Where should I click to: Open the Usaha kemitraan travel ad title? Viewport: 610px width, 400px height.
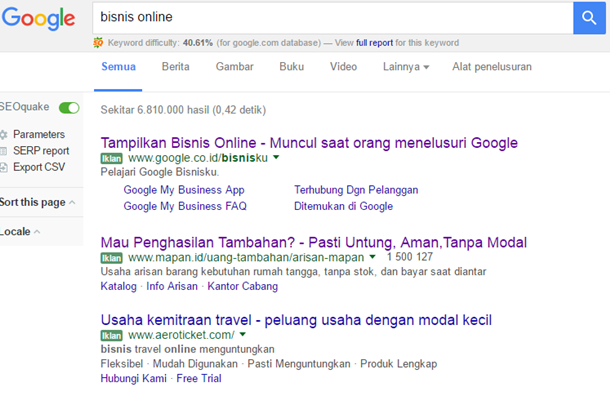point(296,320)
